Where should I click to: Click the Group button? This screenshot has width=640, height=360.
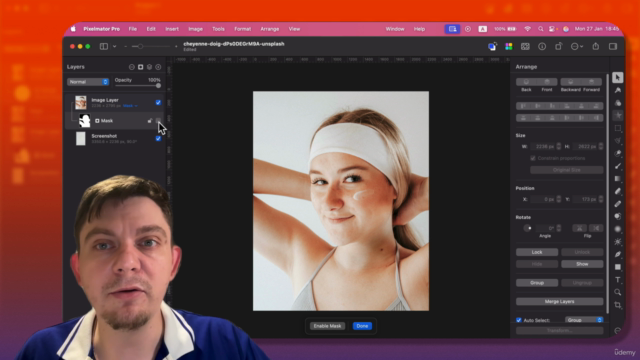pyautogui.click(x=537, y=282)
